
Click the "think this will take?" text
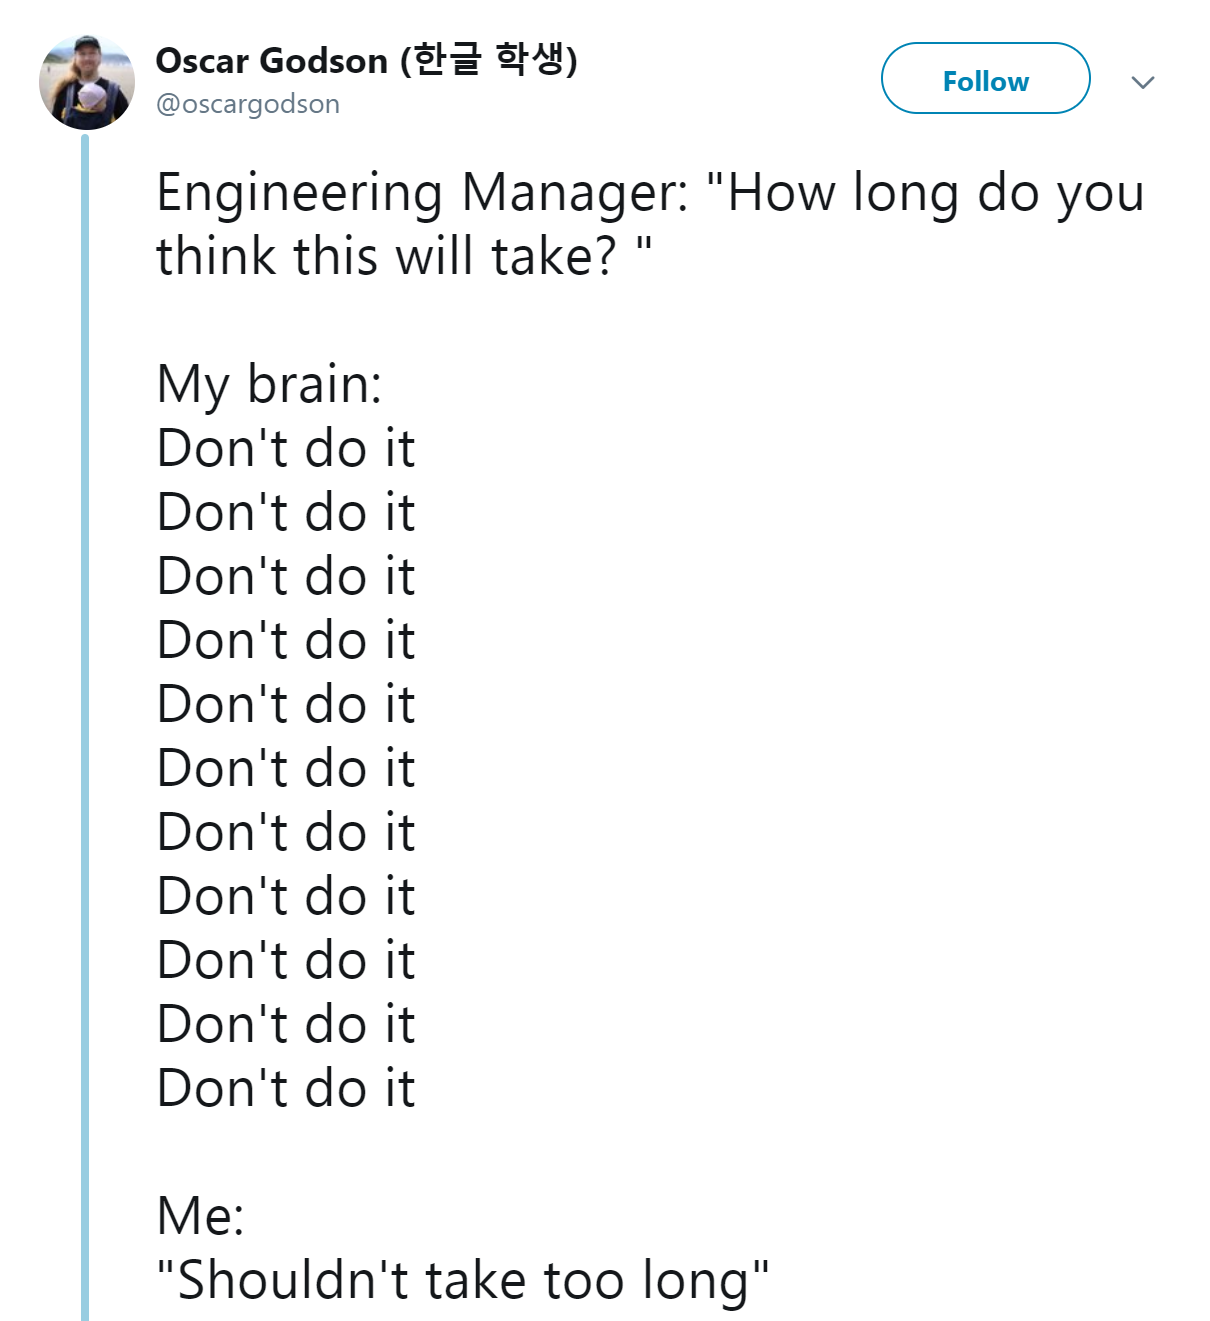pyautogui.click(x=386, y=257)
